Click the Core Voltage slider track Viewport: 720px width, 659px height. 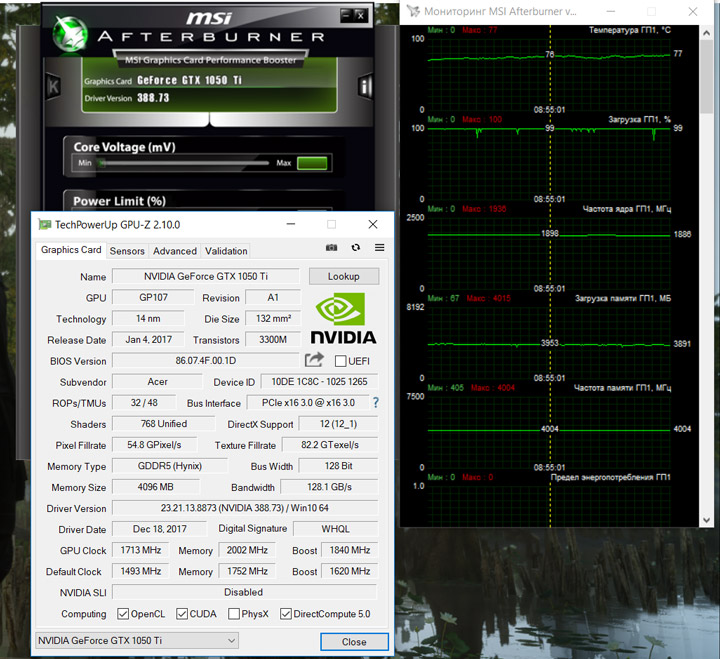click(x=184, y=163)
